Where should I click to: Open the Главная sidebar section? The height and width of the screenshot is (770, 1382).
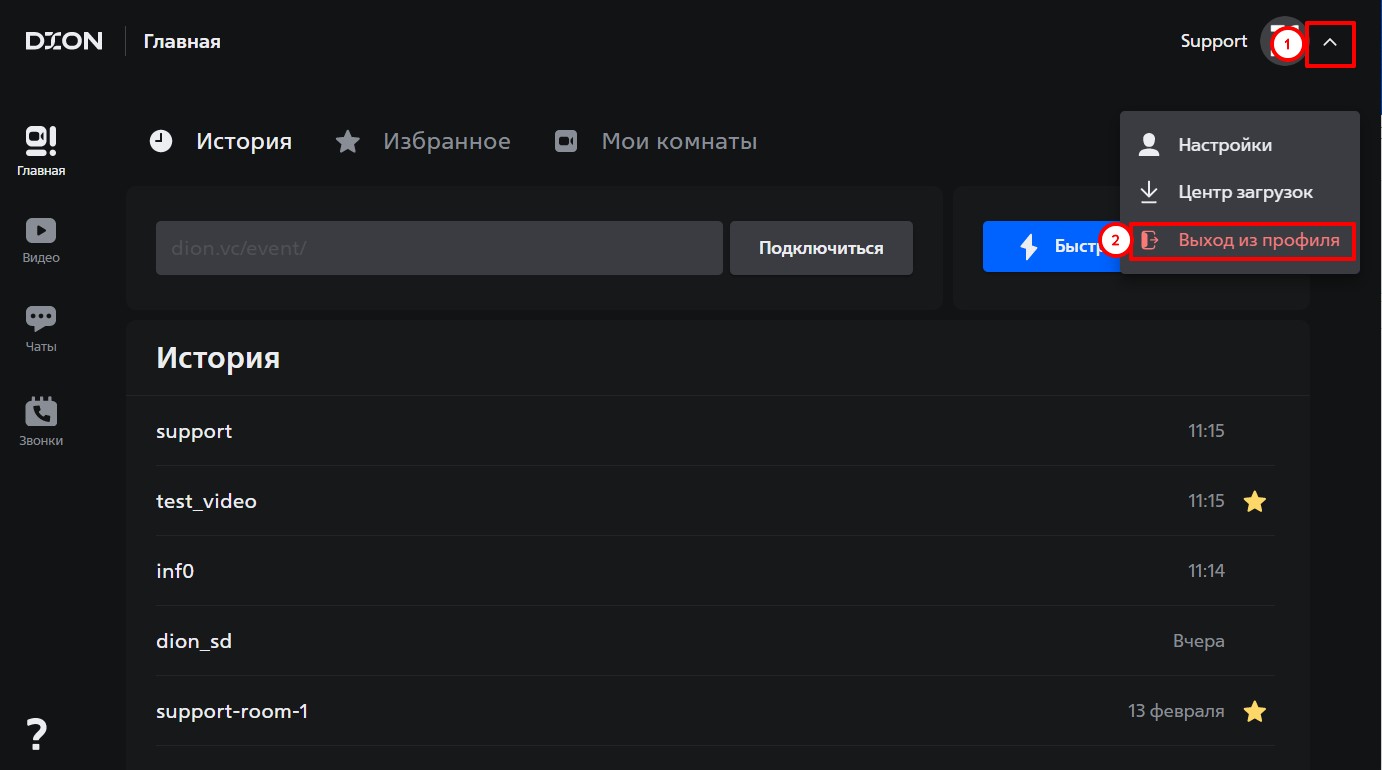pos(41,152)
